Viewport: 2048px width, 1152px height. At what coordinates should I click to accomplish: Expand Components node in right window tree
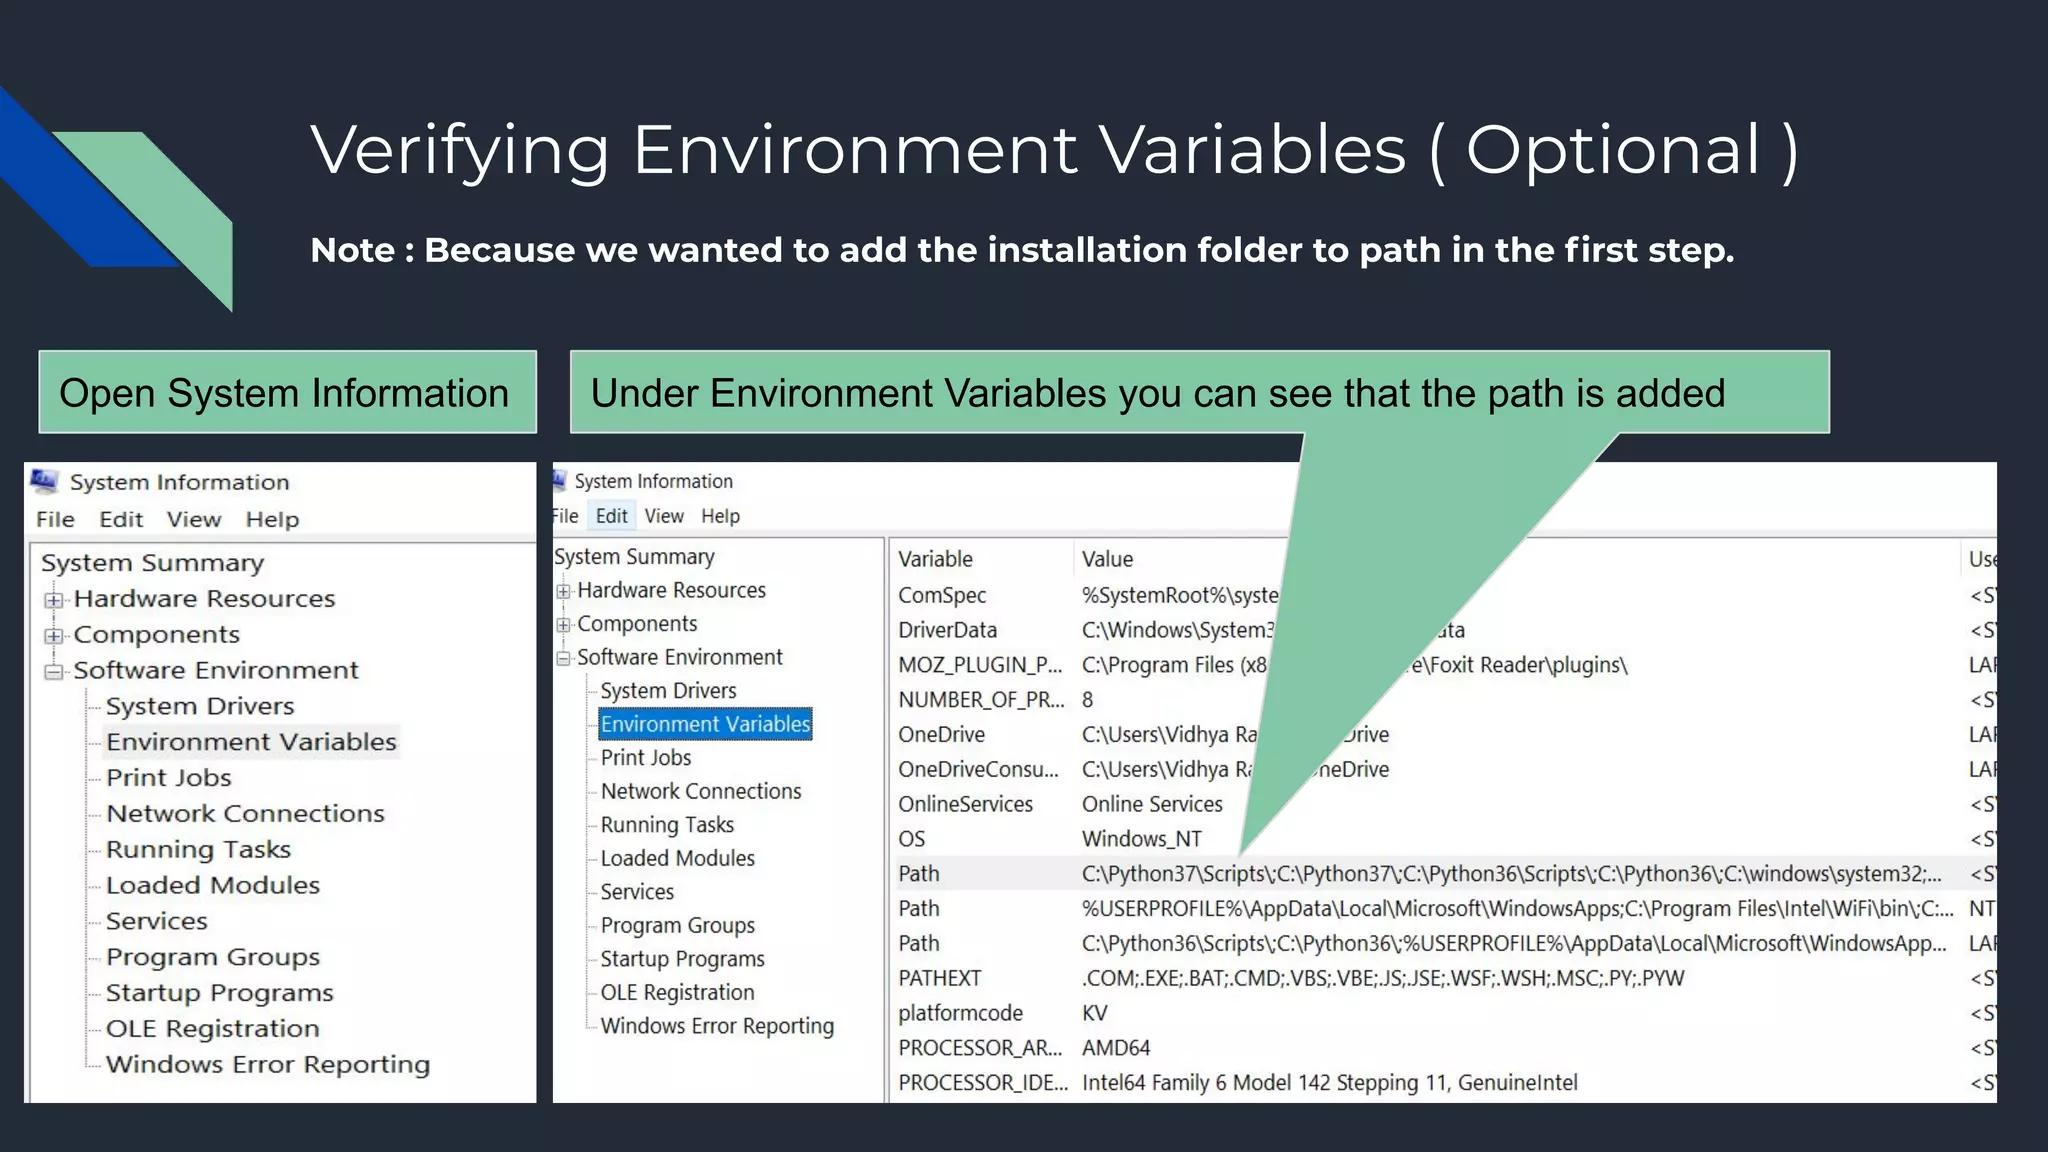[x=564, y=625]
